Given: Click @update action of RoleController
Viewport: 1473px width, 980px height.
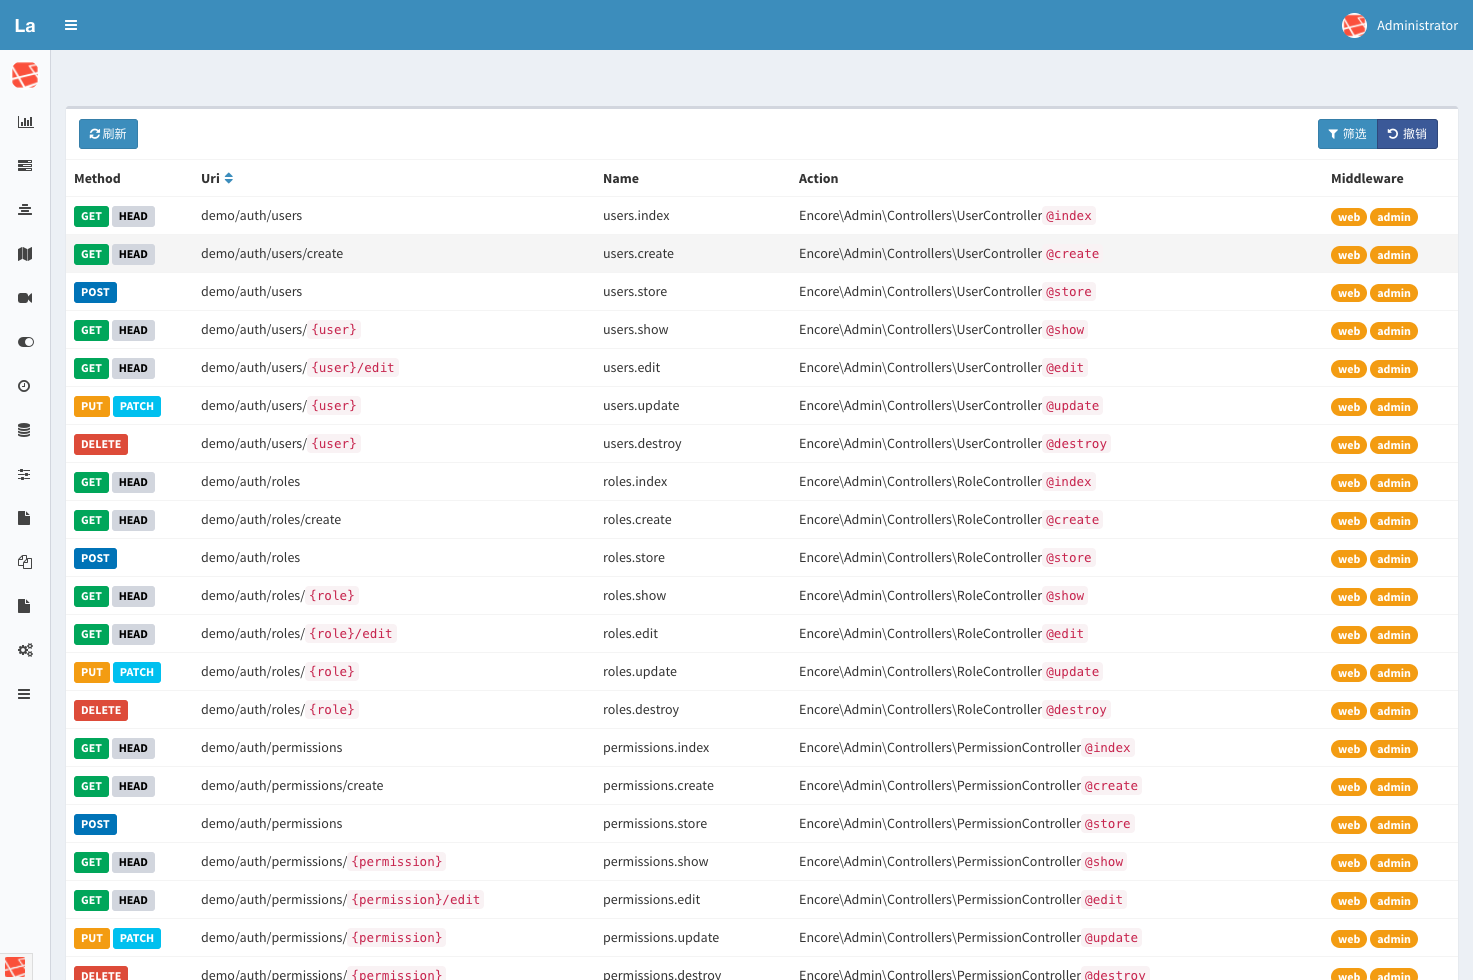Looking at the screenshot, I should [1073, 672].
